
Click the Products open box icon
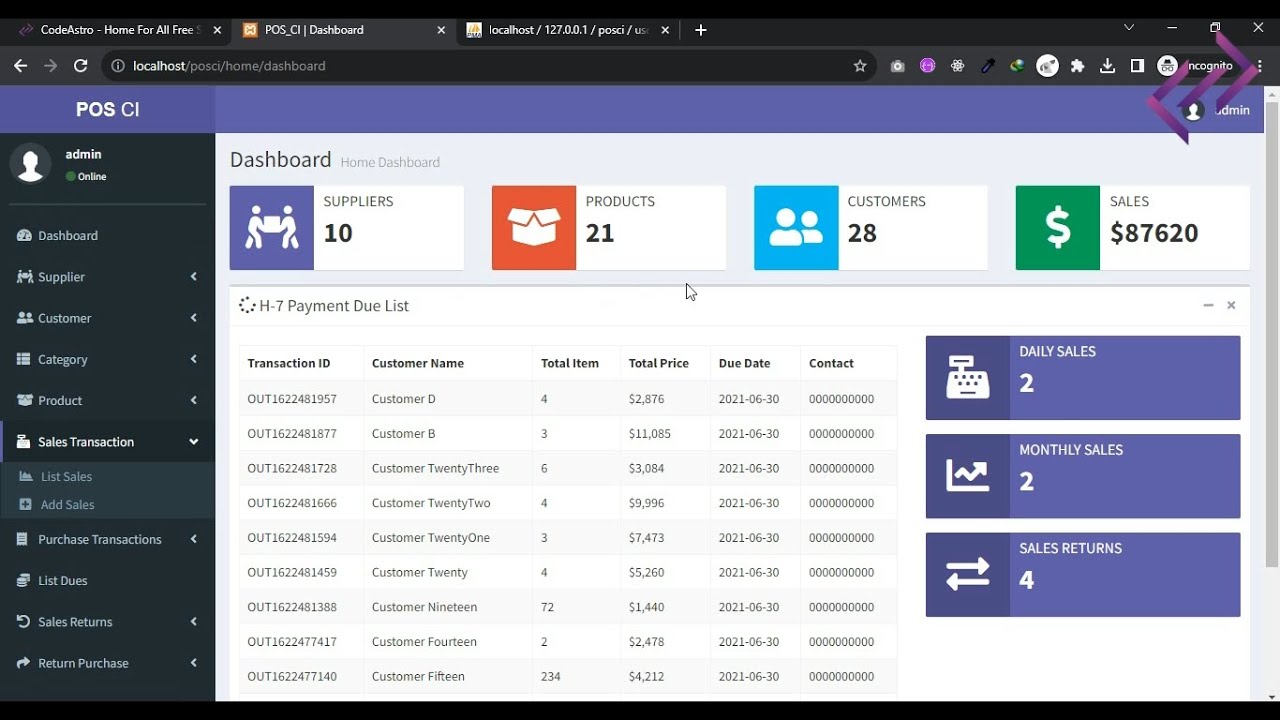pos(534,228)
